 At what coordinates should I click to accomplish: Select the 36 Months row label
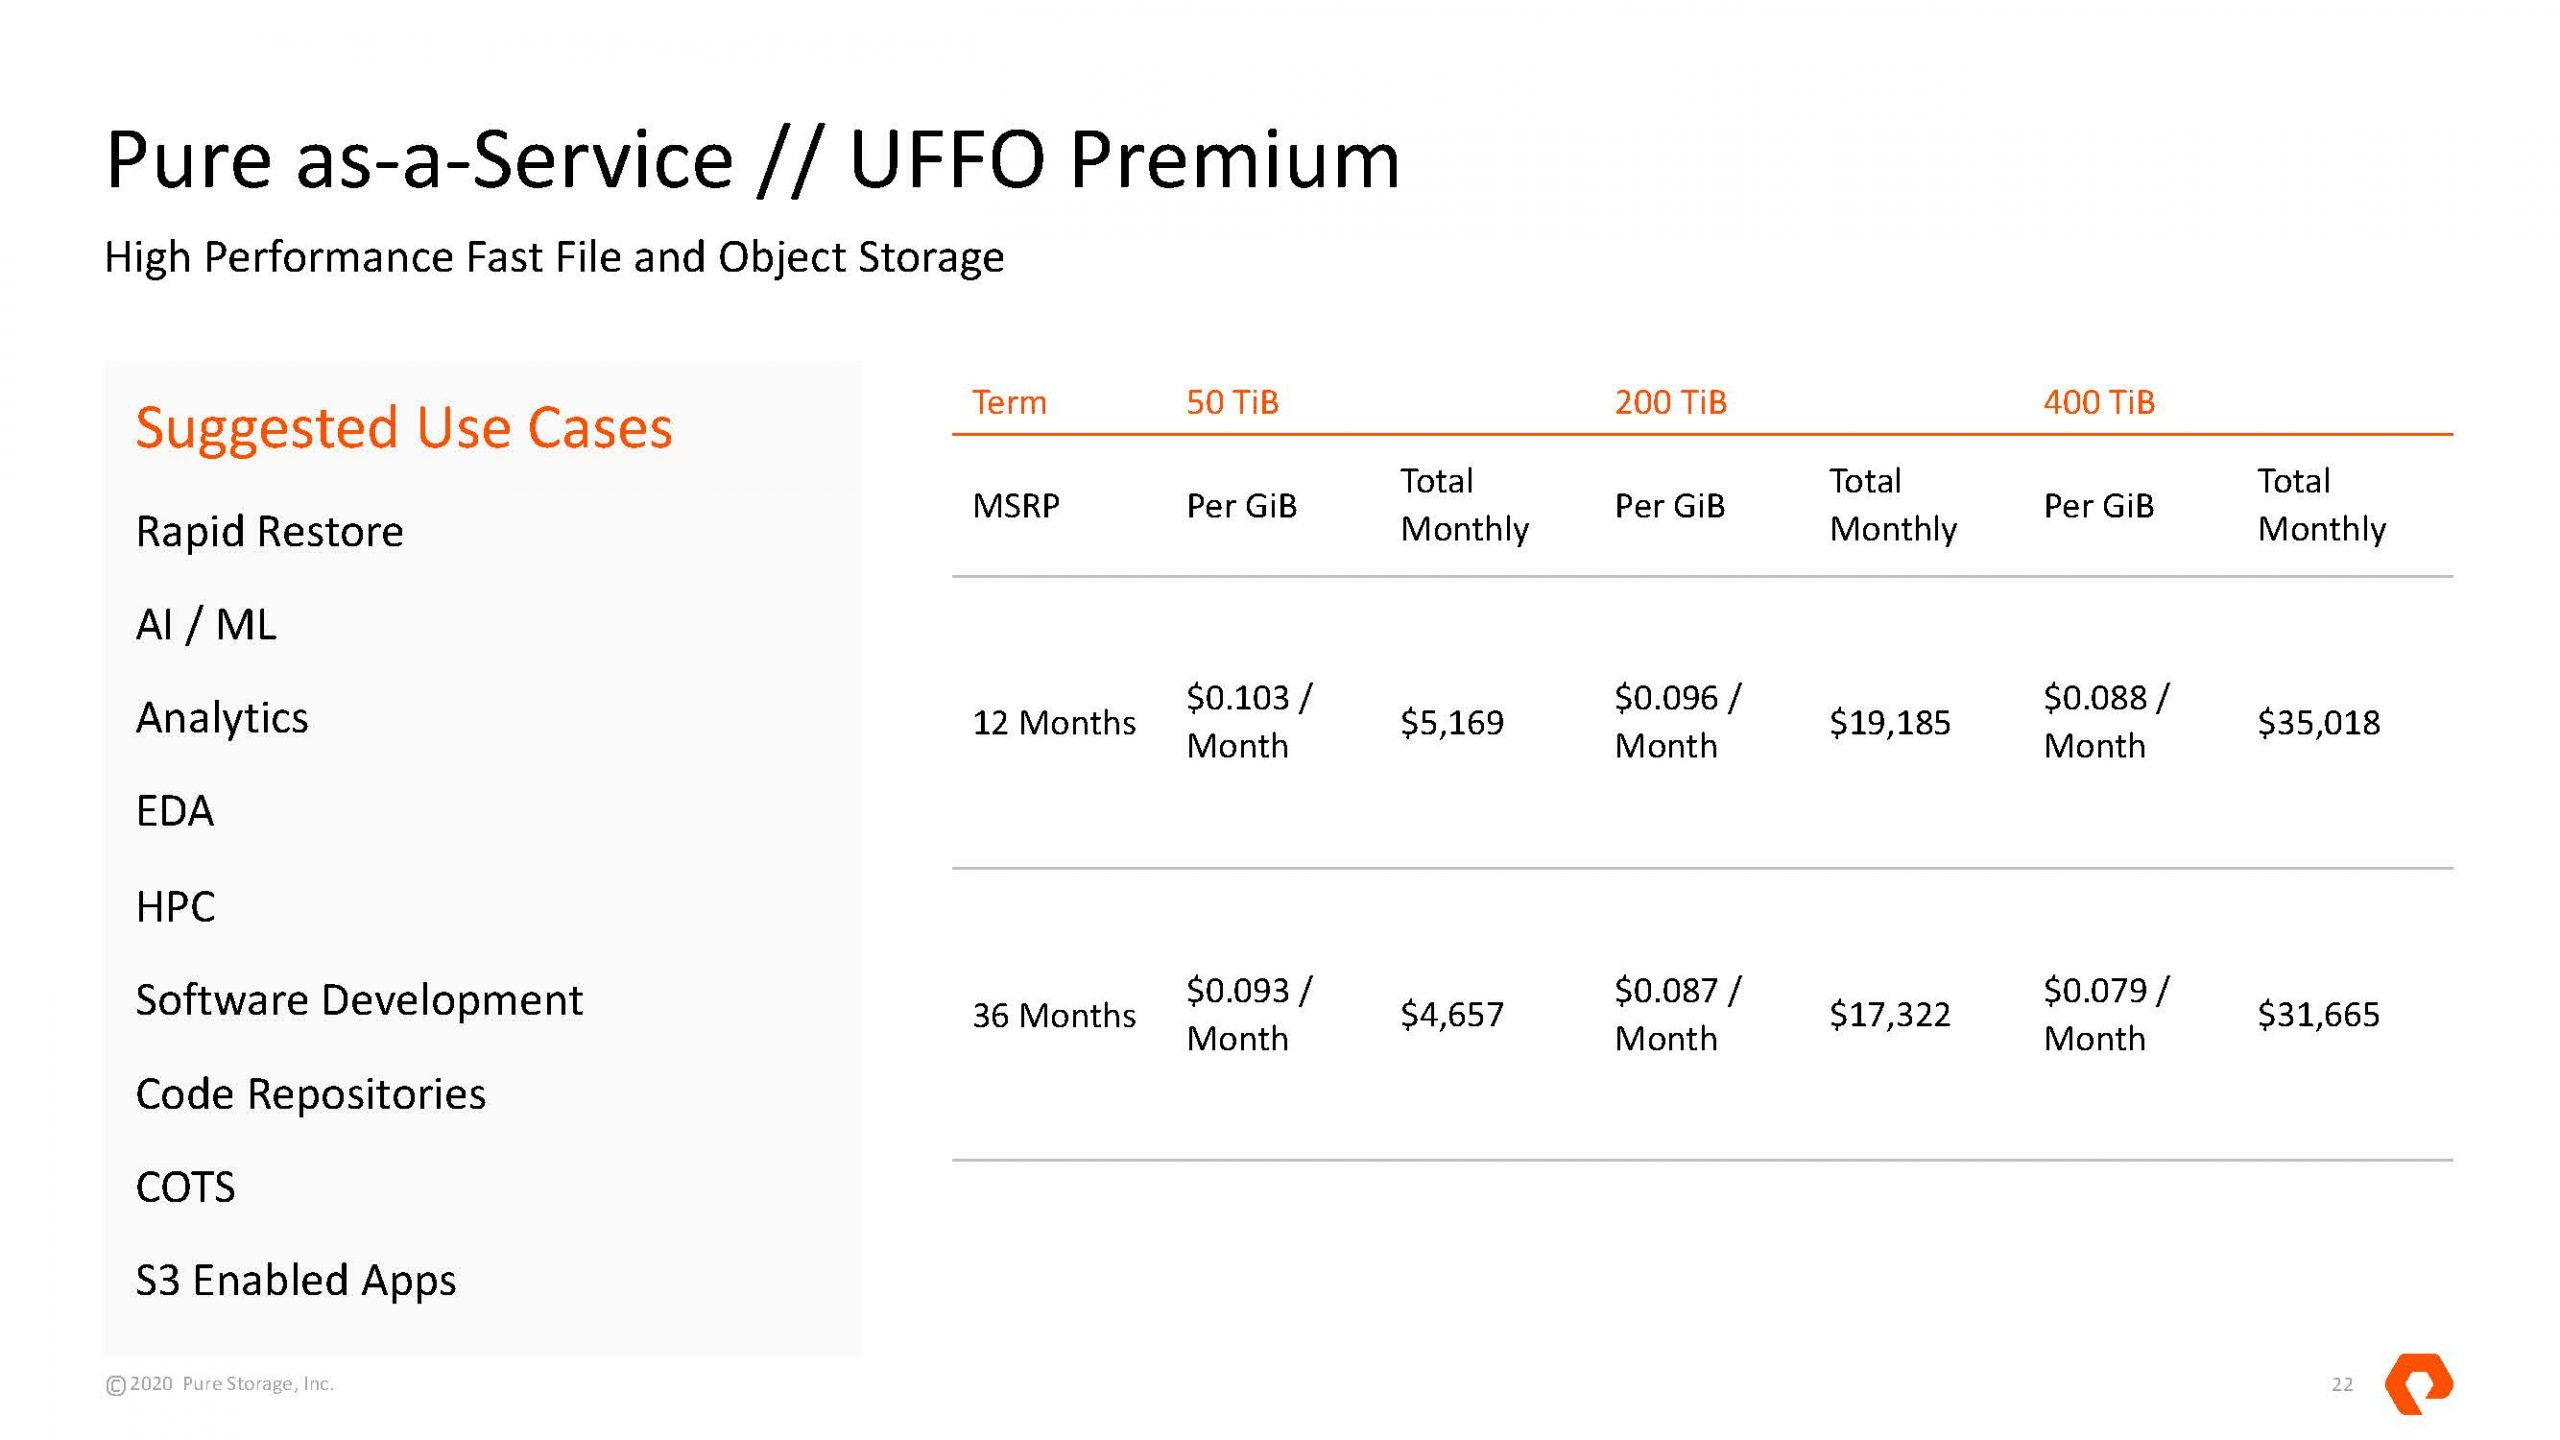[1053, 1015]
